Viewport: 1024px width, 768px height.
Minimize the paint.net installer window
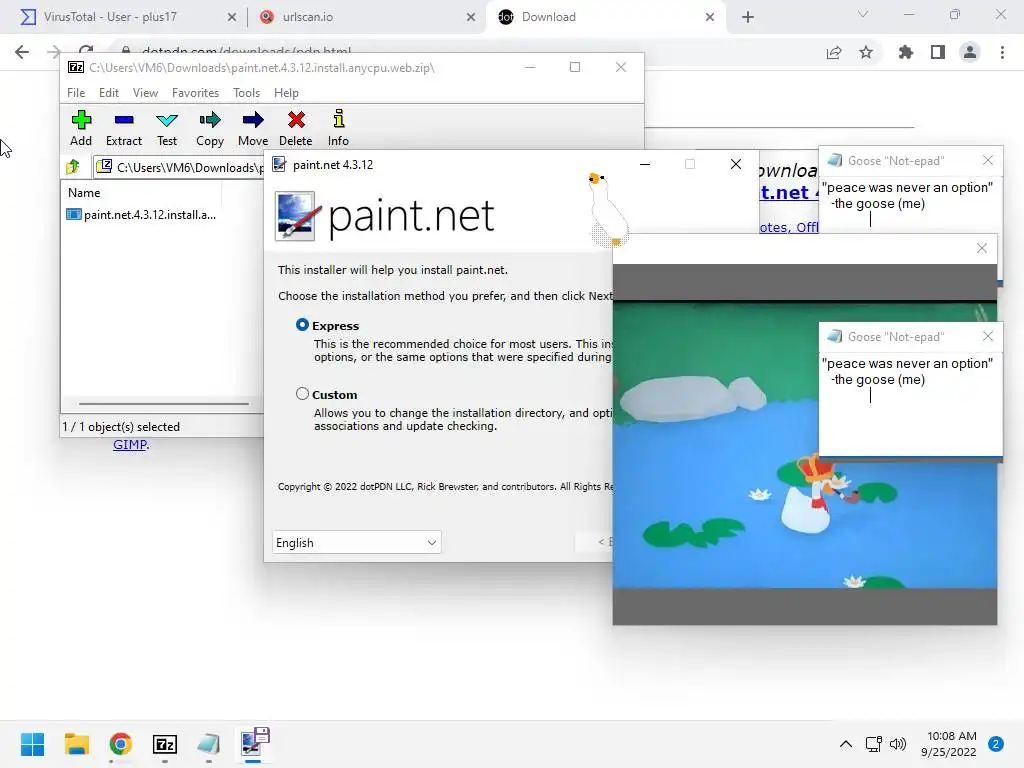645,164
